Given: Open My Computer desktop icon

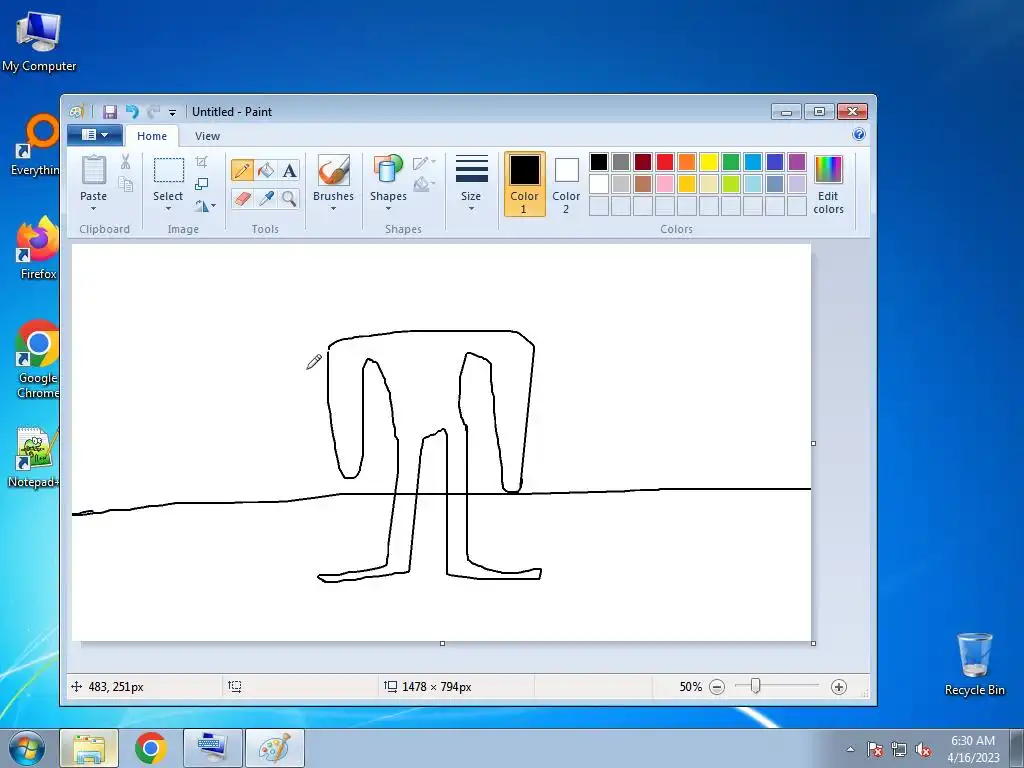Looking at the screenshot, I should click(x=39, y=41).
